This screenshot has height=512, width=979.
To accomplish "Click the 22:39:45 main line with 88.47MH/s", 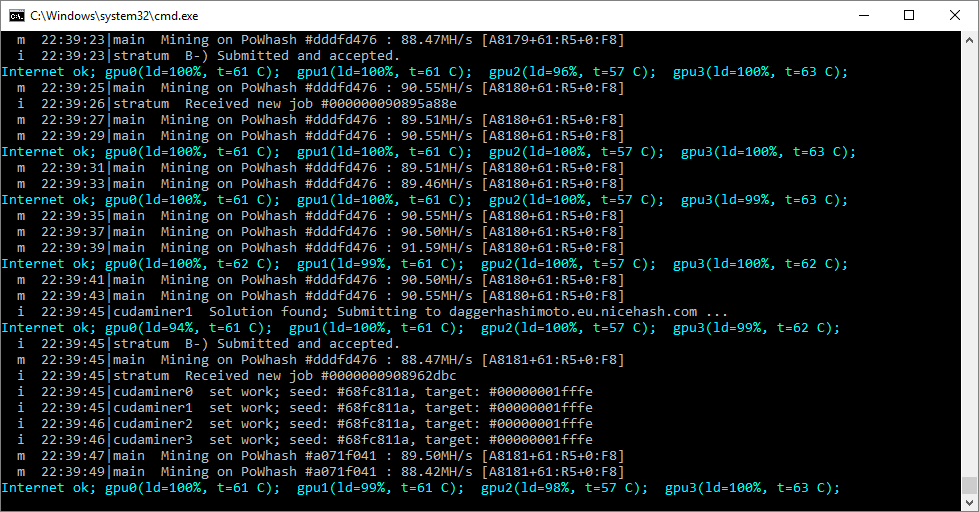I will (x=320, y=360).
